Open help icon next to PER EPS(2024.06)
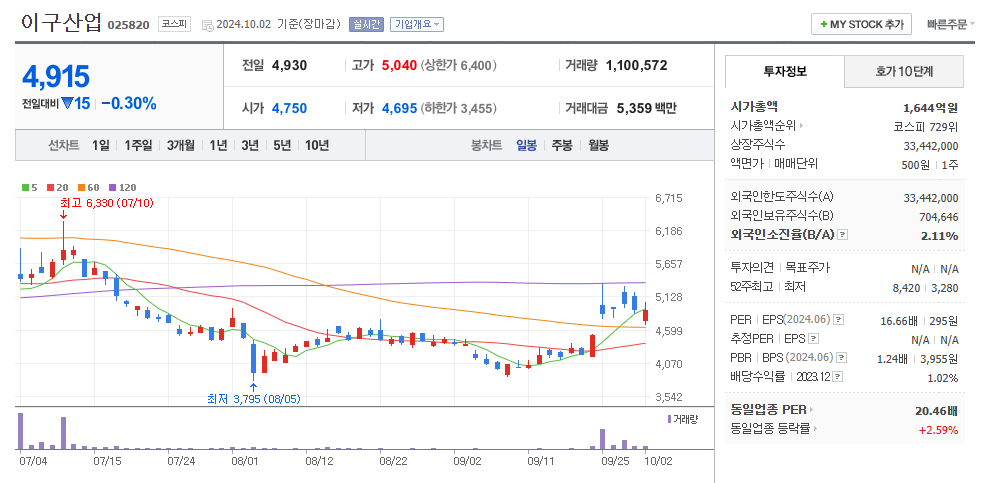This screenshot has width=993, height=483. pyautogui.click(x=838, y=320)
